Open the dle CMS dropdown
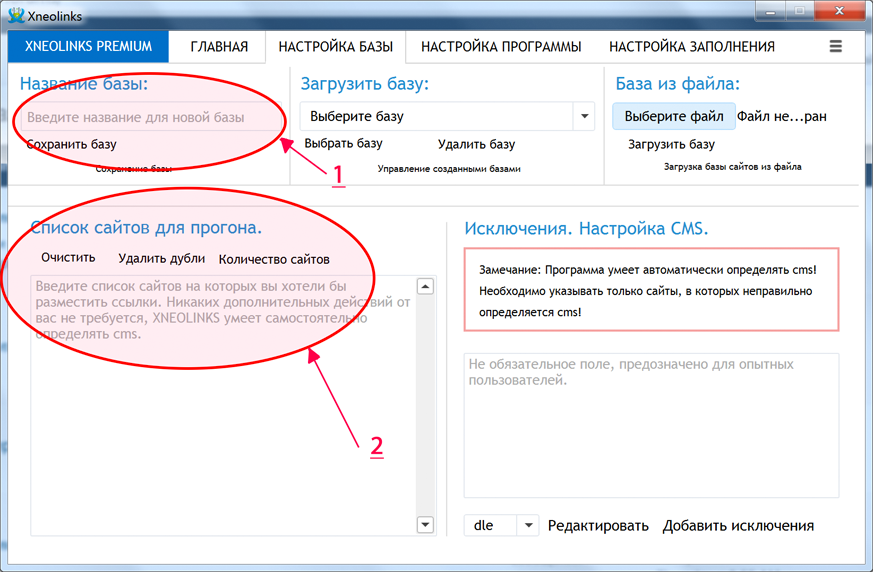873x572 pixels. click(x=528, y=525)
